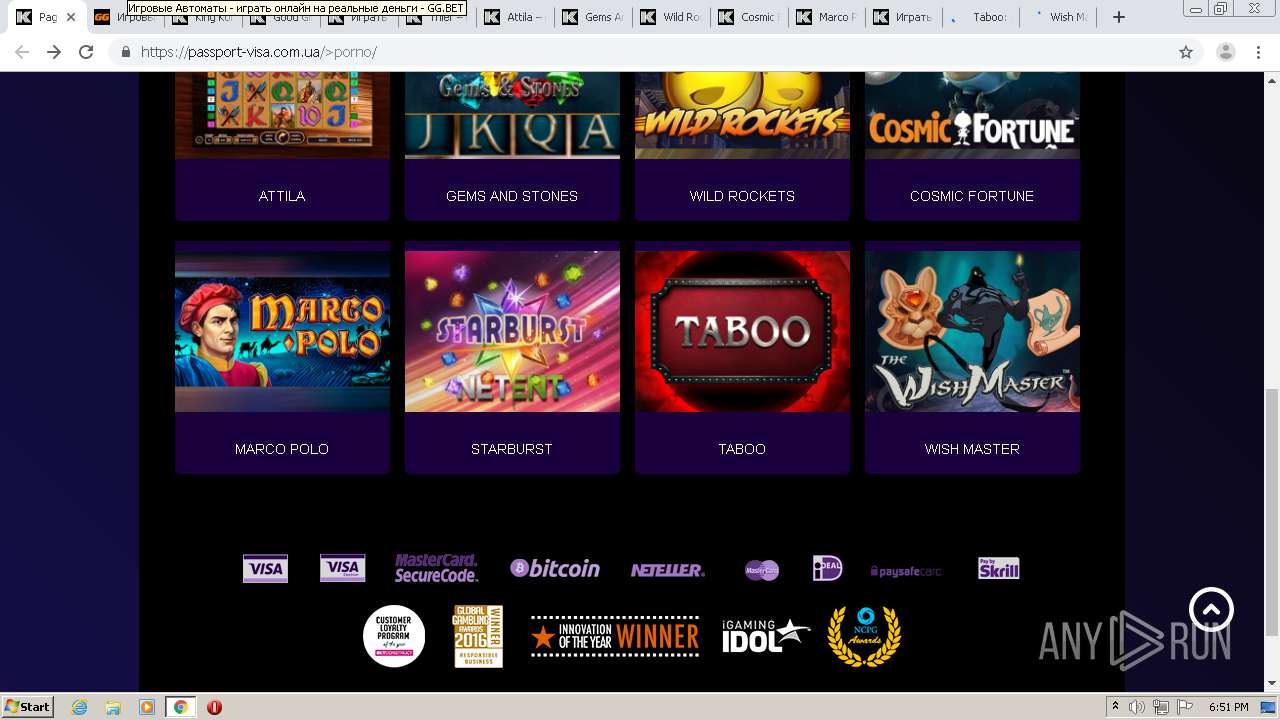Click the GEMS AND STONES title

pyautogui.click(x=512, y=196)
